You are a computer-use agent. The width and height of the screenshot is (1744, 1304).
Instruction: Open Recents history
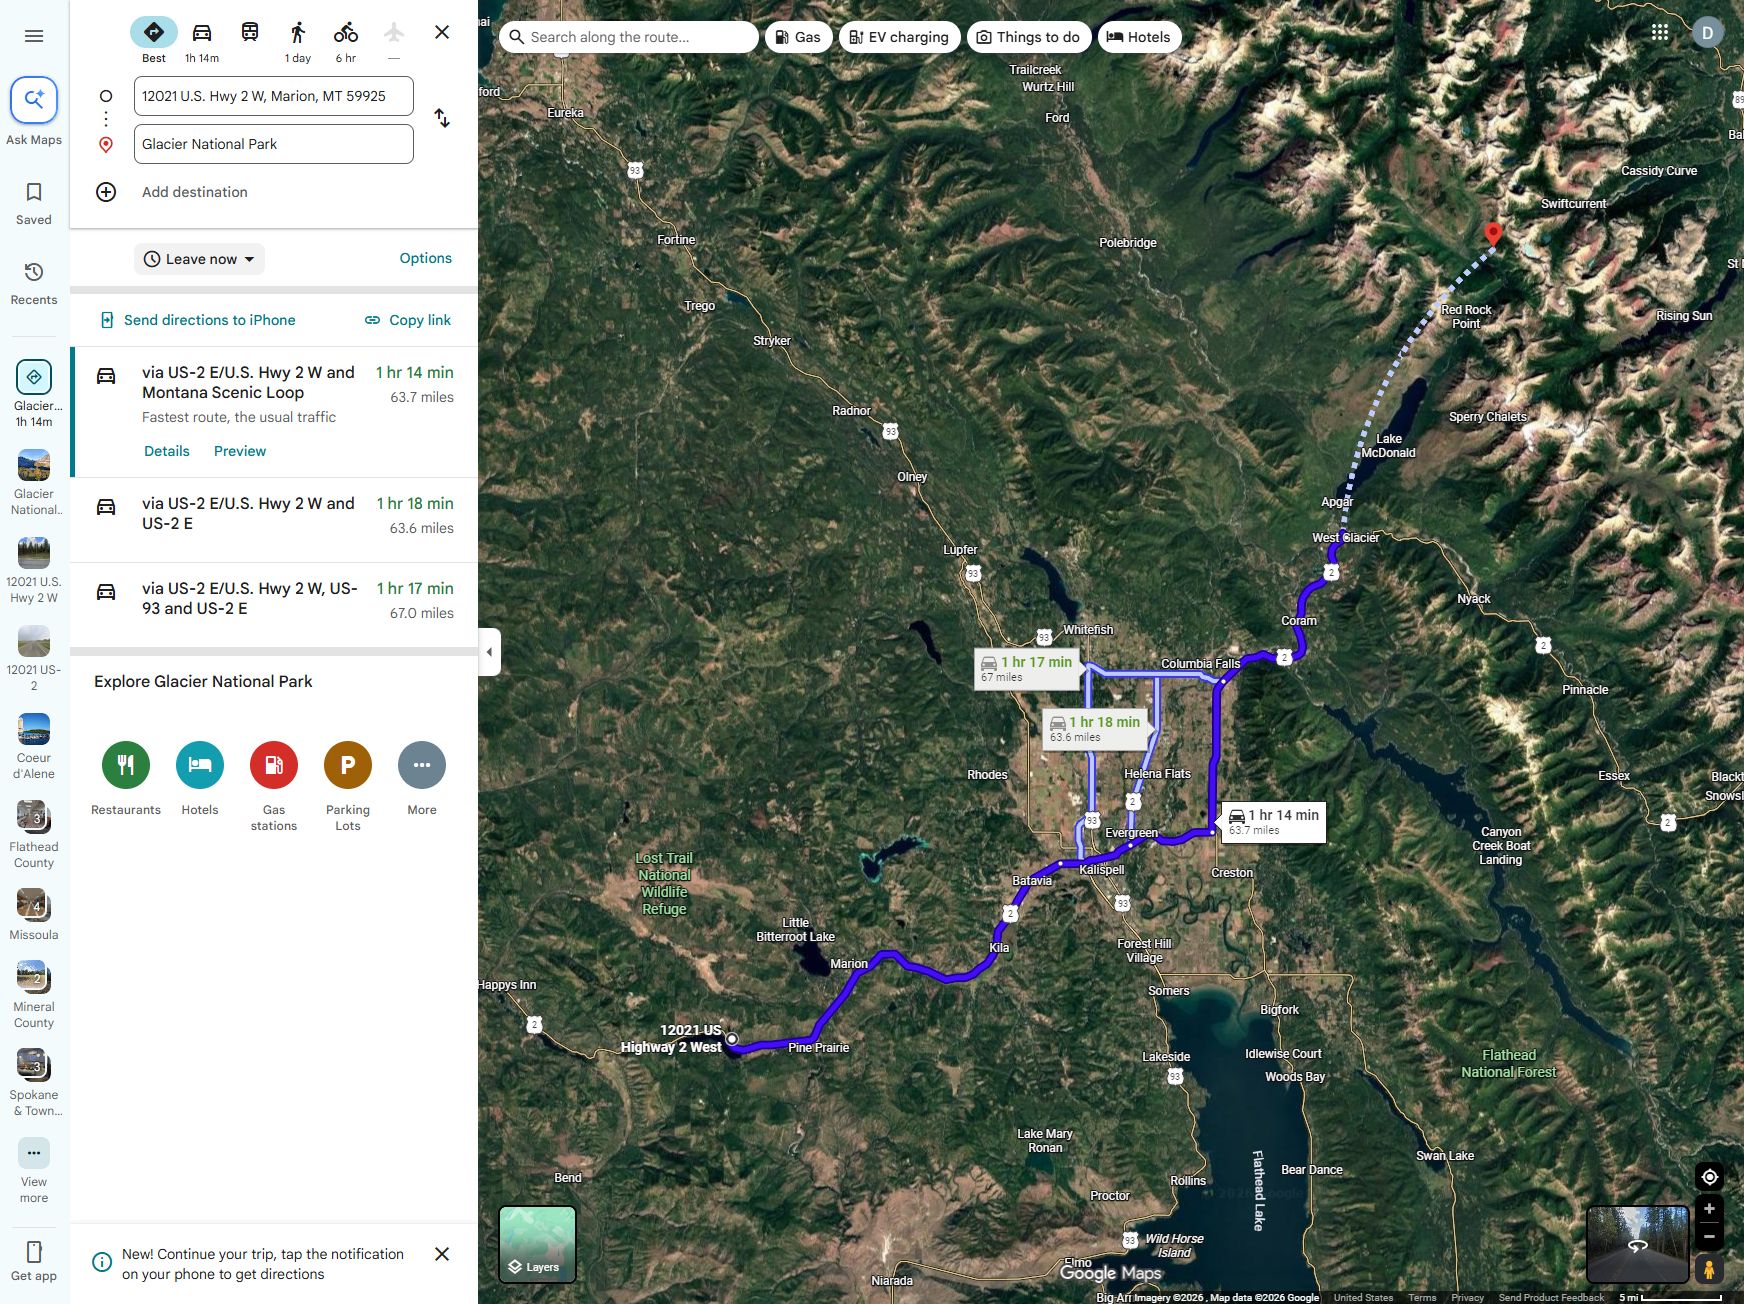coord(34,283)
